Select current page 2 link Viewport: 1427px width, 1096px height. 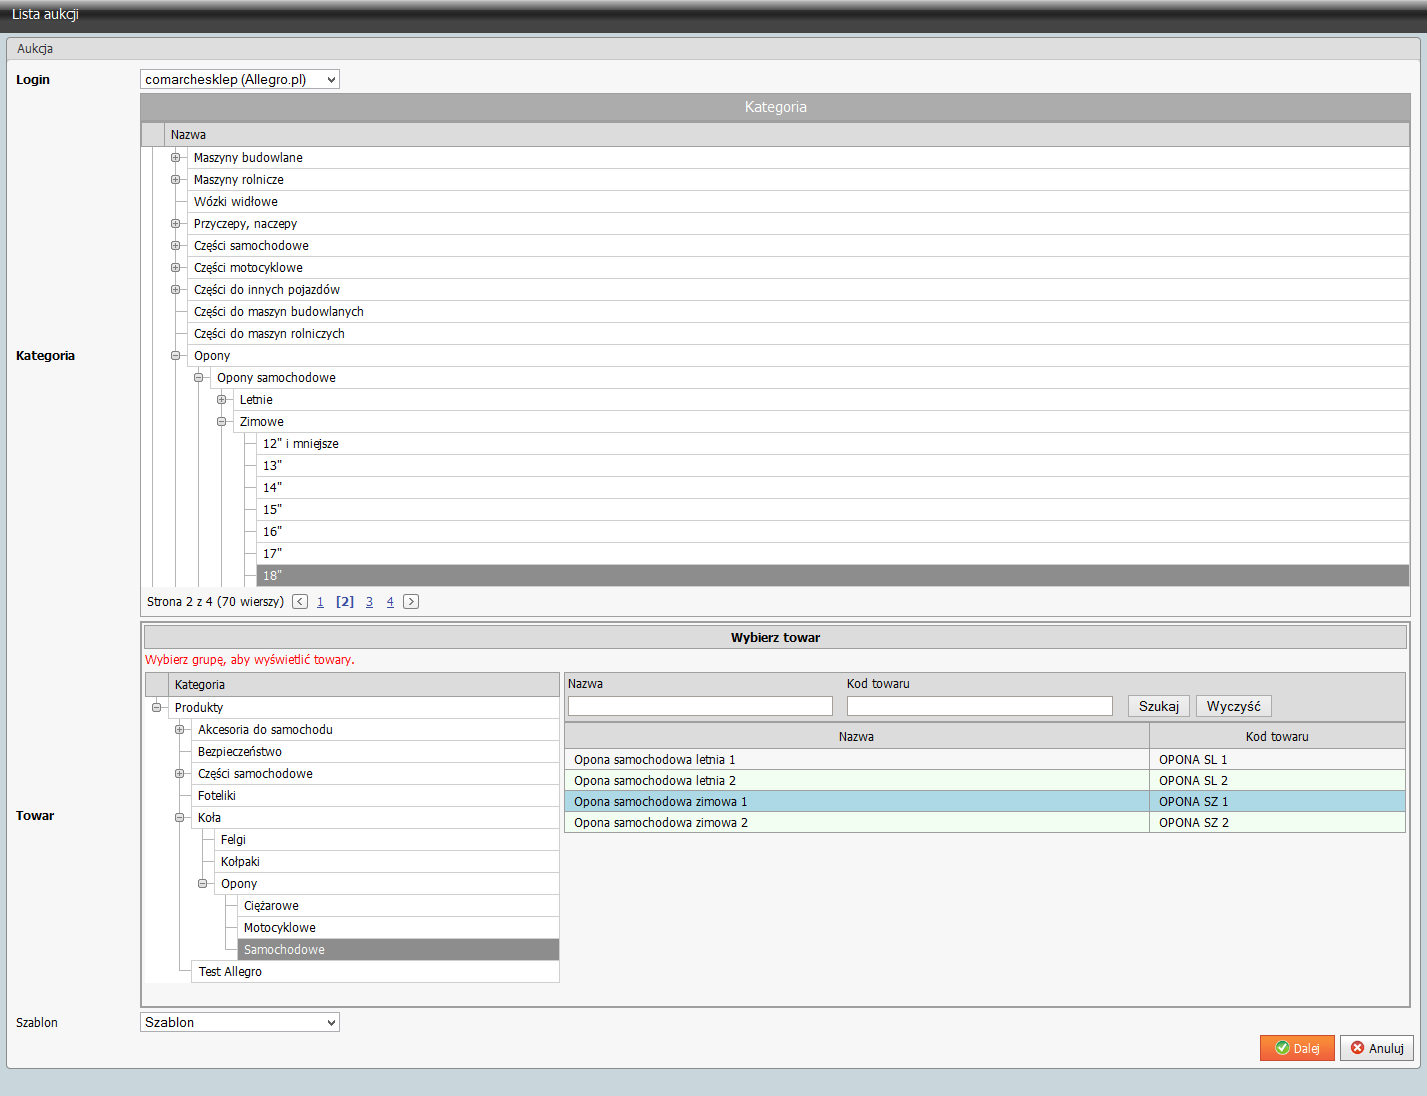(x=345, y=602)
